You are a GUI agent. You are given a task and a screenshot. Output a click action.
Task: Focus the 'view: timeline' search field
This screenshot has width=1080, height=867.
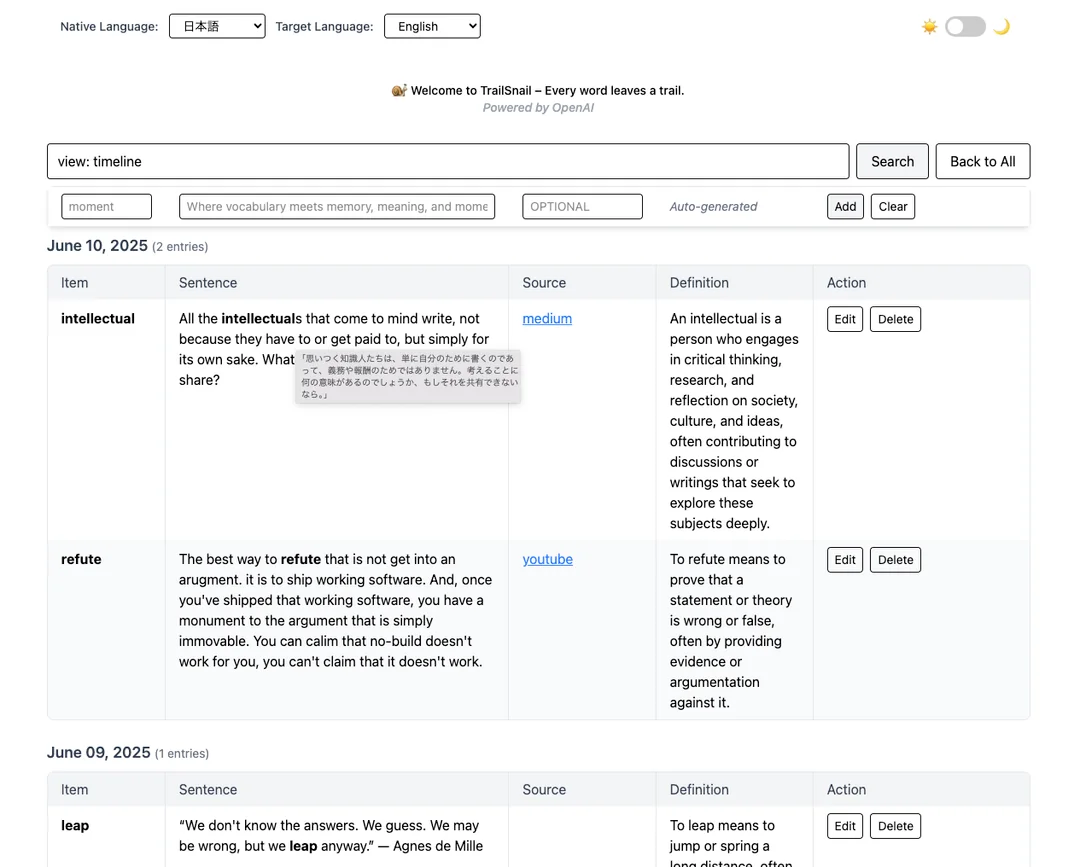point(448,161)
